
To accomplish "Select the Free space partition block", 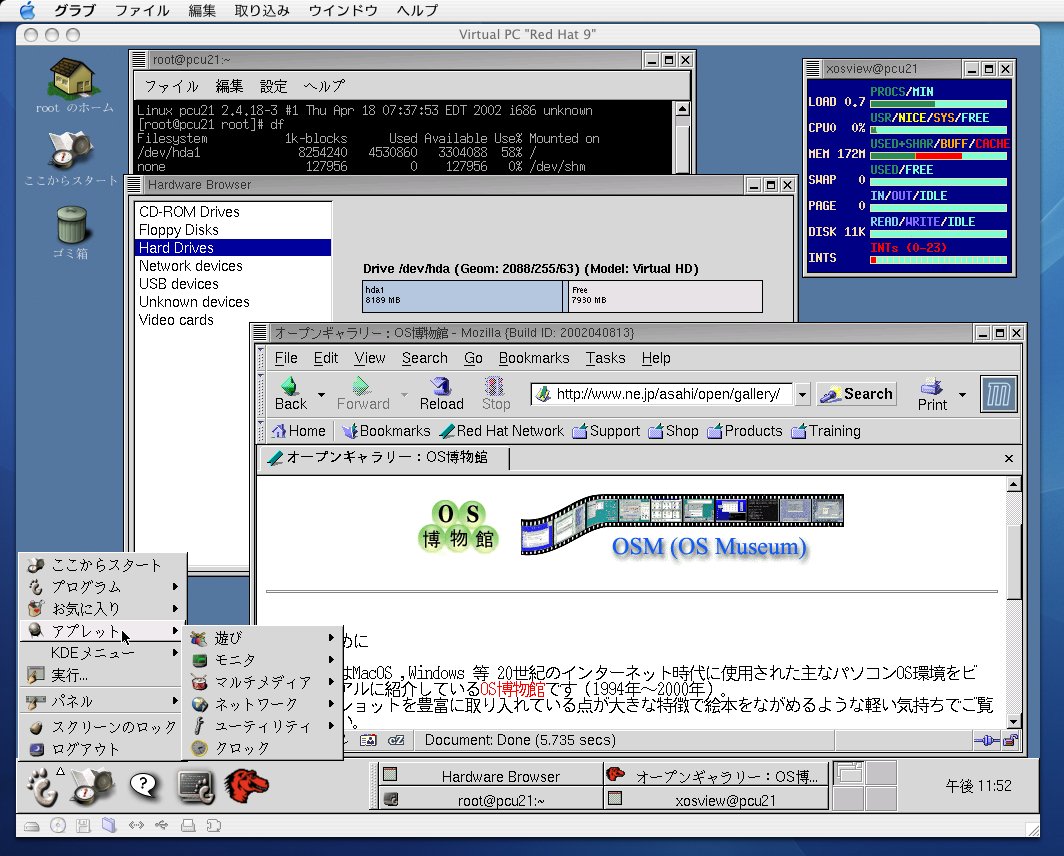I will (664, 296).
